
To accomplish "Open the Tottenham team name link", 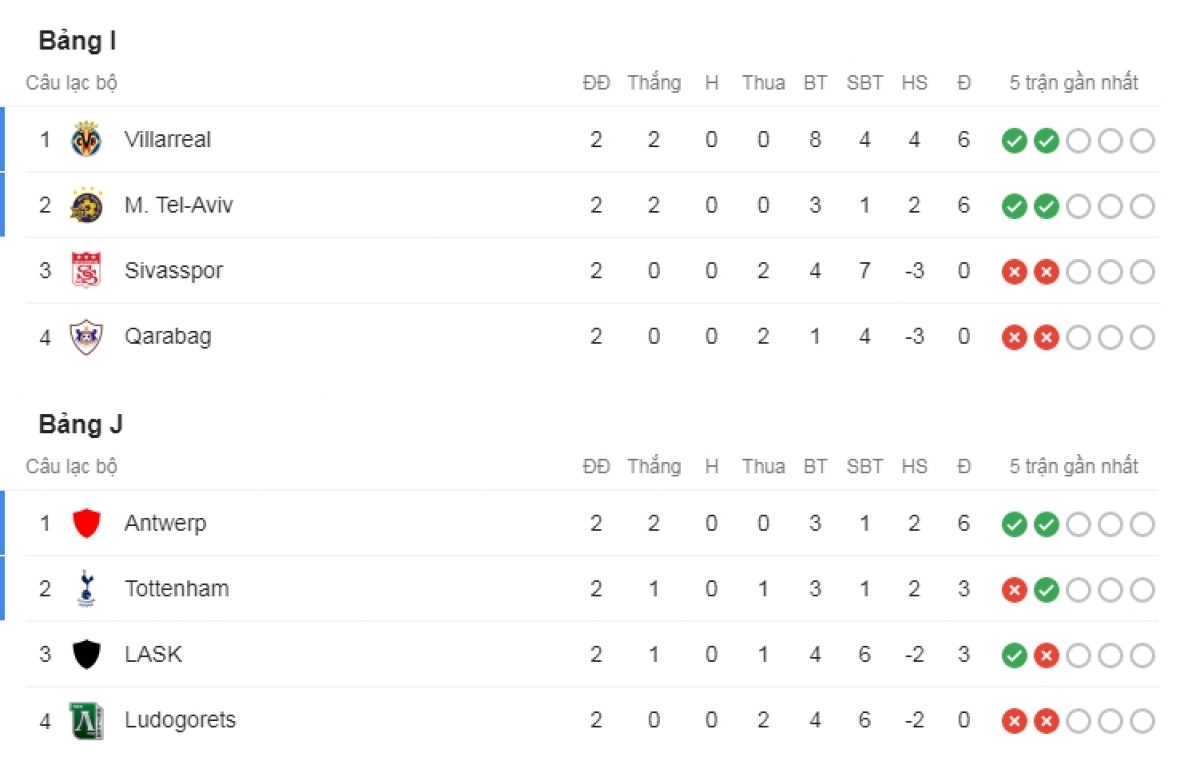I will [177, 589].
